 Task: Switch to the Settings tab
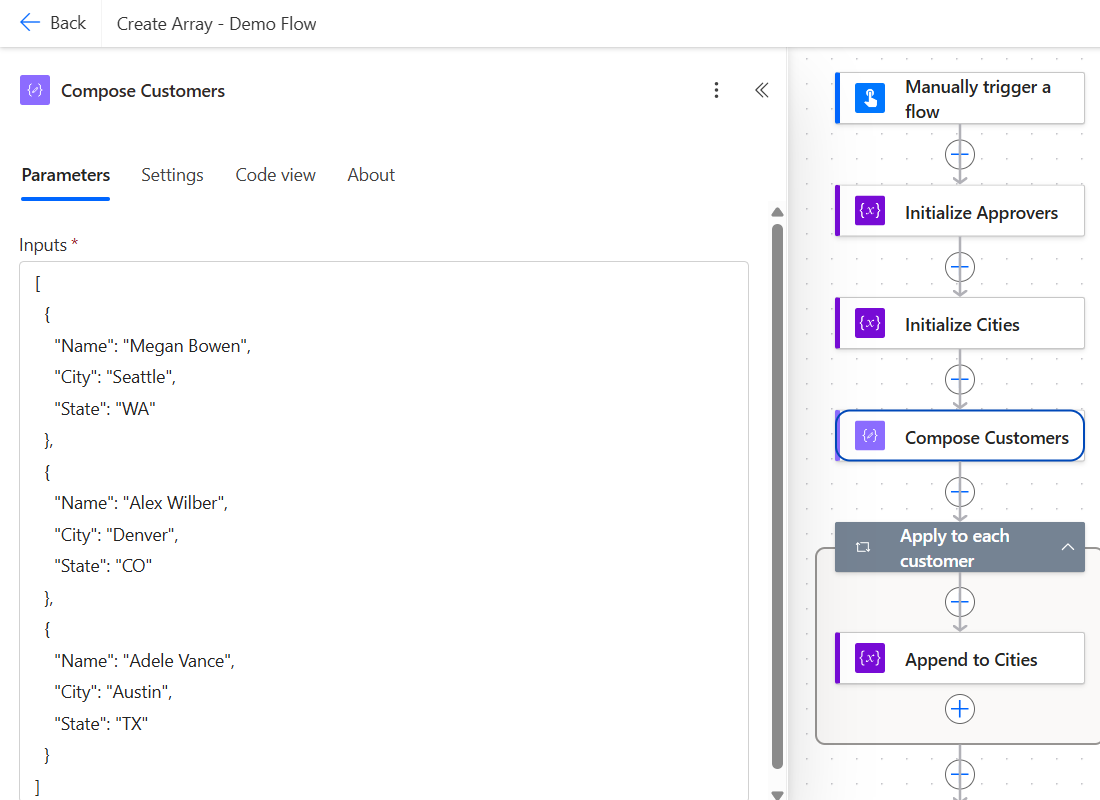coord(173,175)
